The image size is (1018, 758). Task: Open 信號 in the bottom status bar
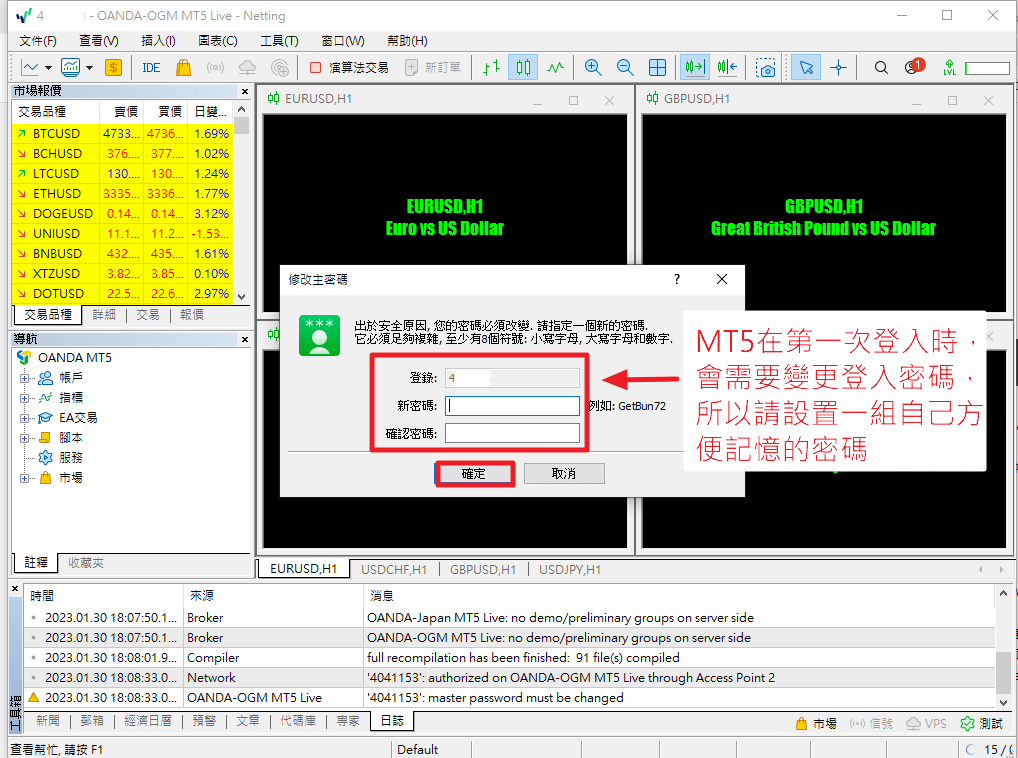871,723
